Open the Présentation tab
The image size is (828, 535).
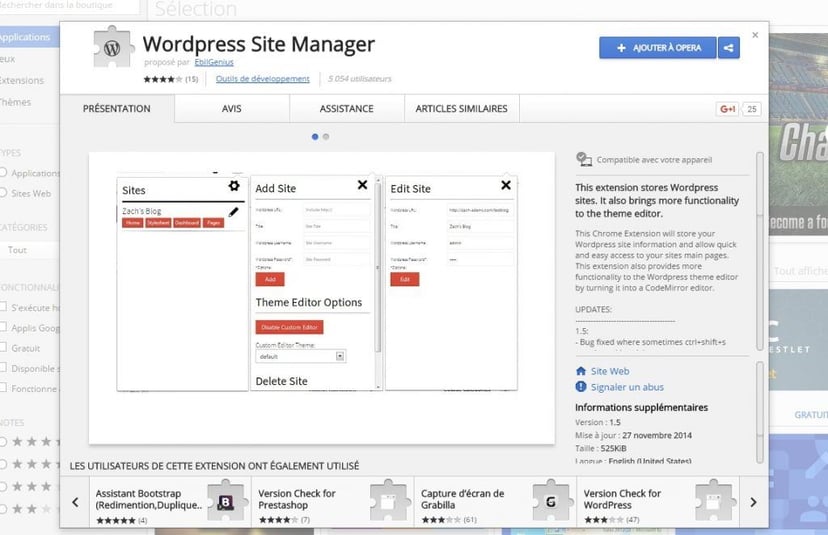point(117,109)
